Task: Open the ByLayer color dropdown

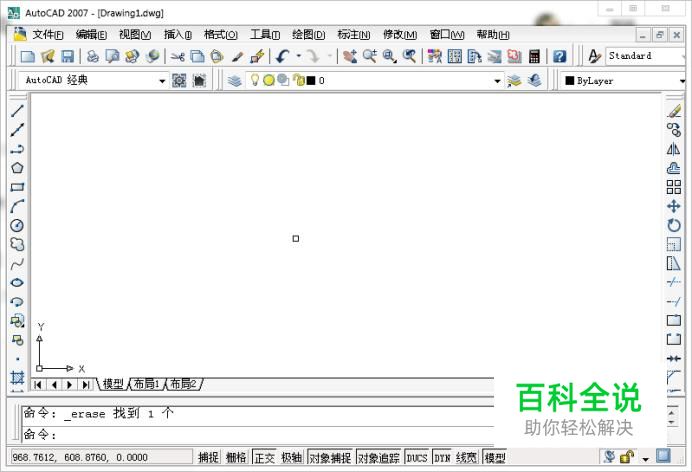Action: [682, 81]
